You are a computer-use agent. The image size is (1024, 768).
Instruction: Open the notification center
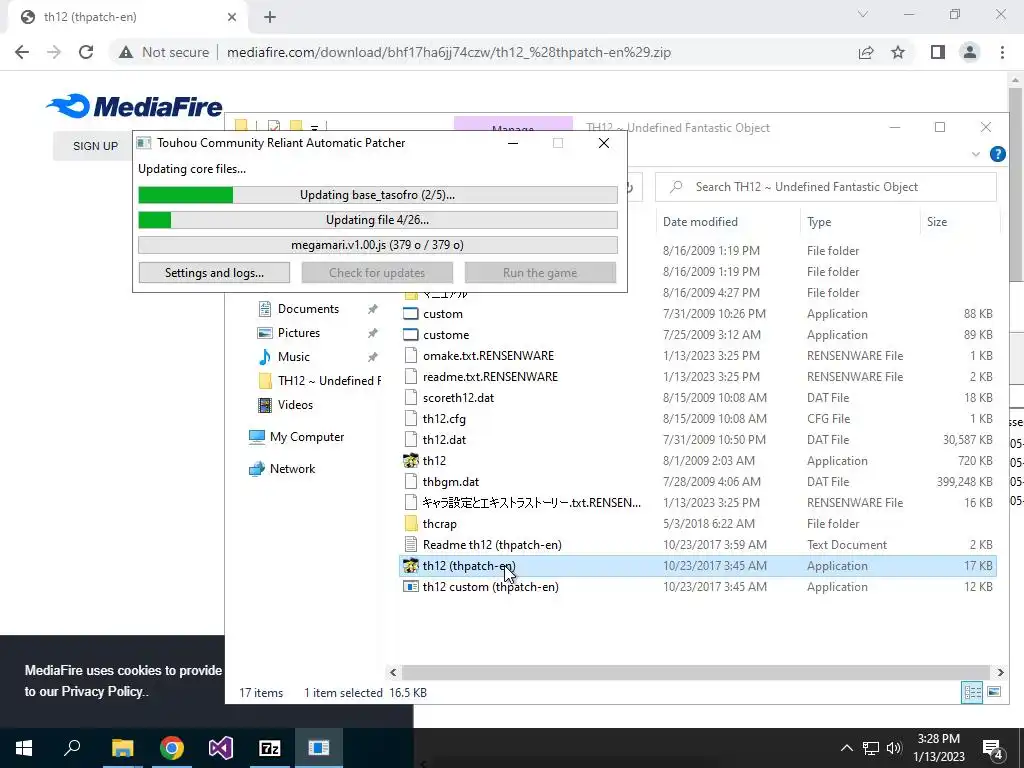coord(993,749)
